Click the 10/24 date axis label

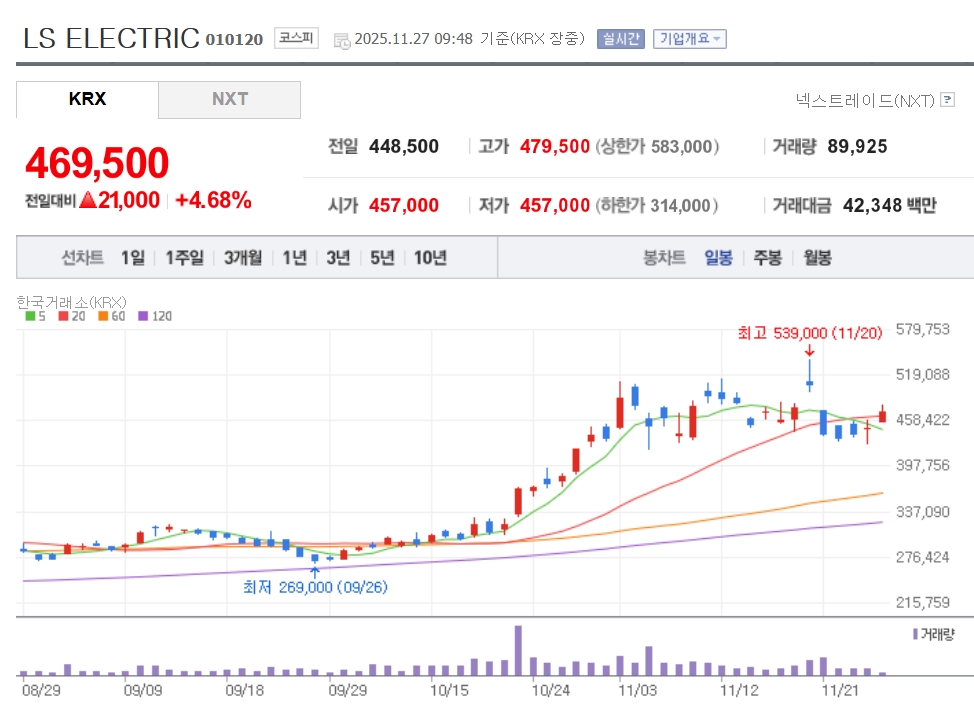click(x=550, y=690)
